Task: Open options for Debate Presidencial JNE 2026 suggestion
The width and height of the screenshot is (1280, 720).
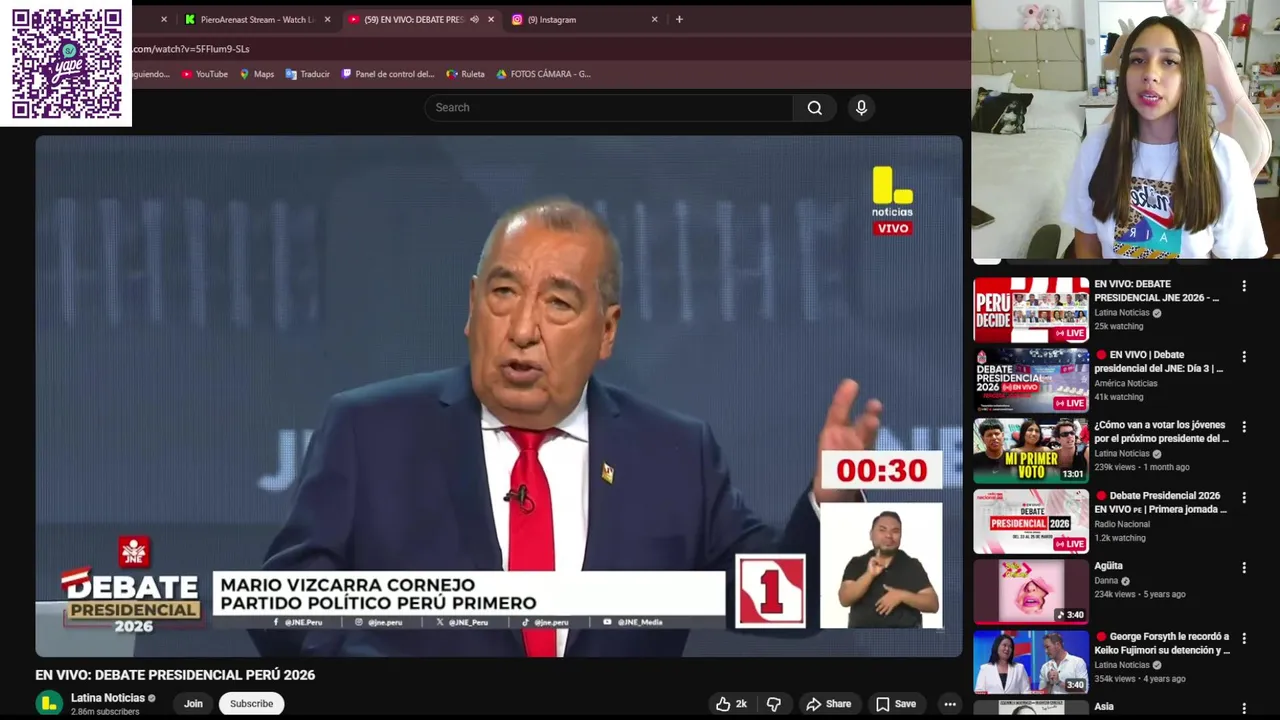Action: (1244, 286)
